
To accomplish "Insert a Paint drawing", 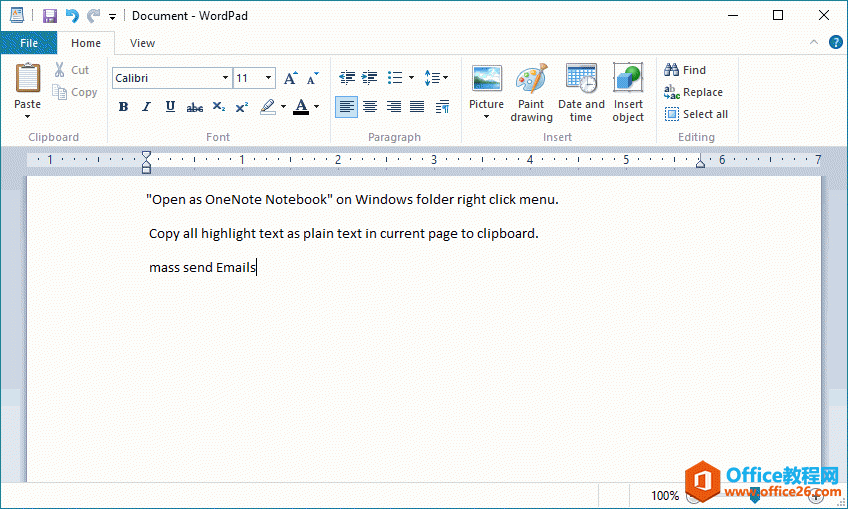I will point(532,92).
